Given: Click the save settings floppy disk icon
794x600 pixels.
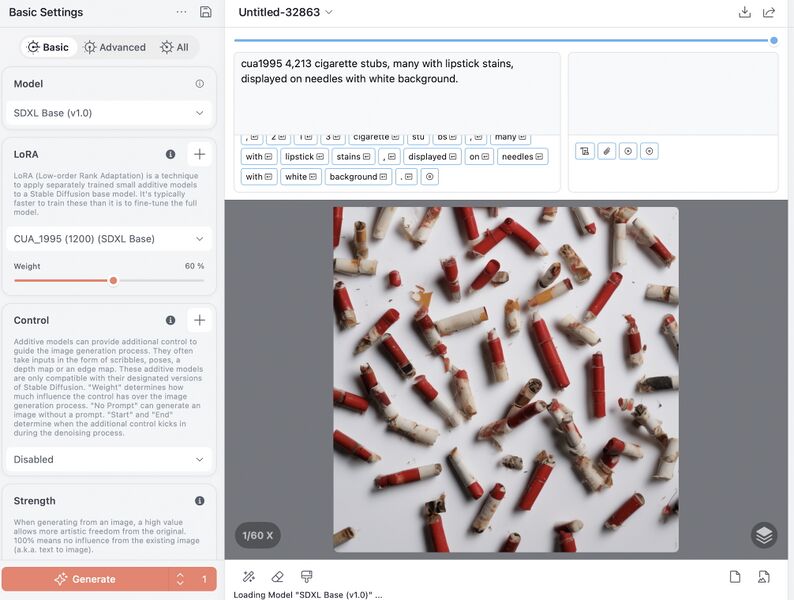Looking at the screenshot, I should [x=206, y=12].
